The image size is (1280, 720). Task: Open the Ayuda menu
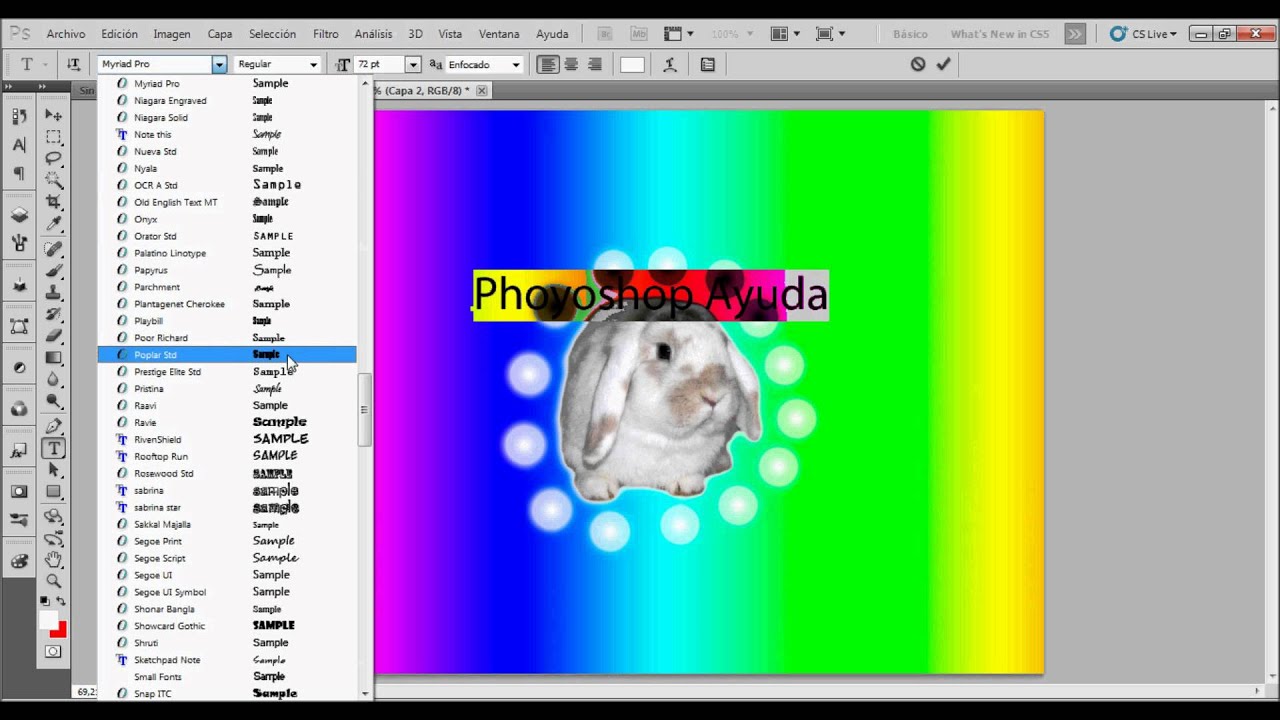point(552,34)
